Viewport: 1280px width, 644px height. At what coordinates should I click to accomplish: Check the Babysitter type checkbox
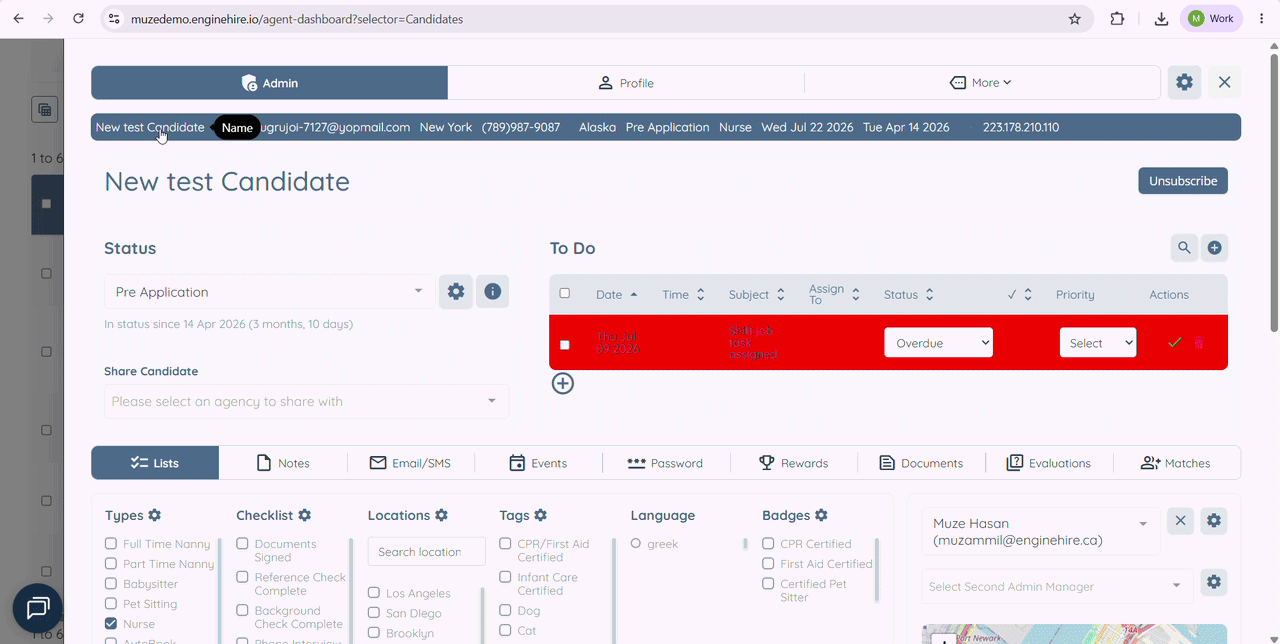pyautogui.click(x=111, y=584)
